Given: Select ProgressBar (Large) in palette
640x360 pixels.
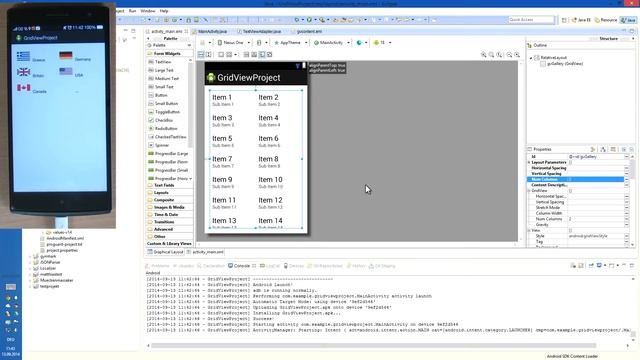Looking at the screenshot, I should (x=171, y=153).
